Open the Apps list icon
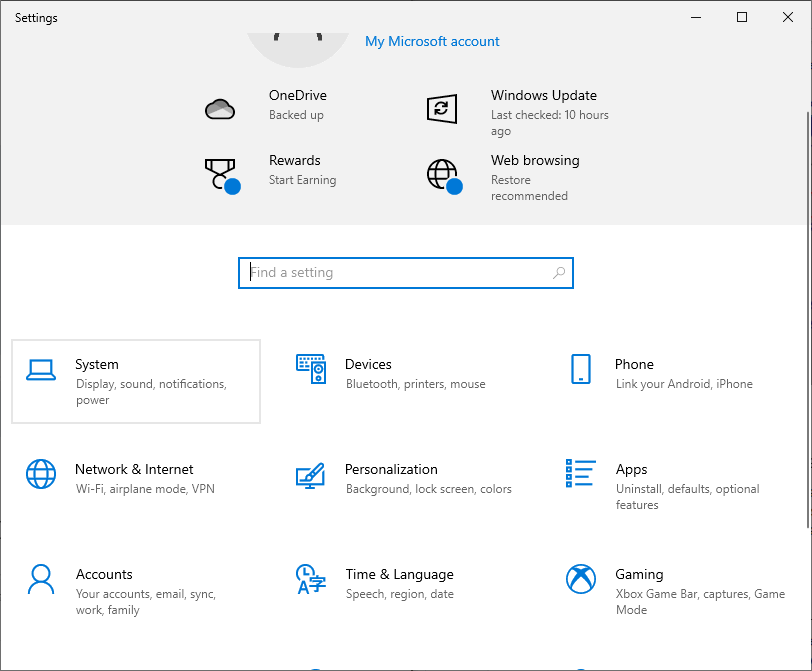The width and height of the screenshot is (812, 671). click(x=581, y=474)
